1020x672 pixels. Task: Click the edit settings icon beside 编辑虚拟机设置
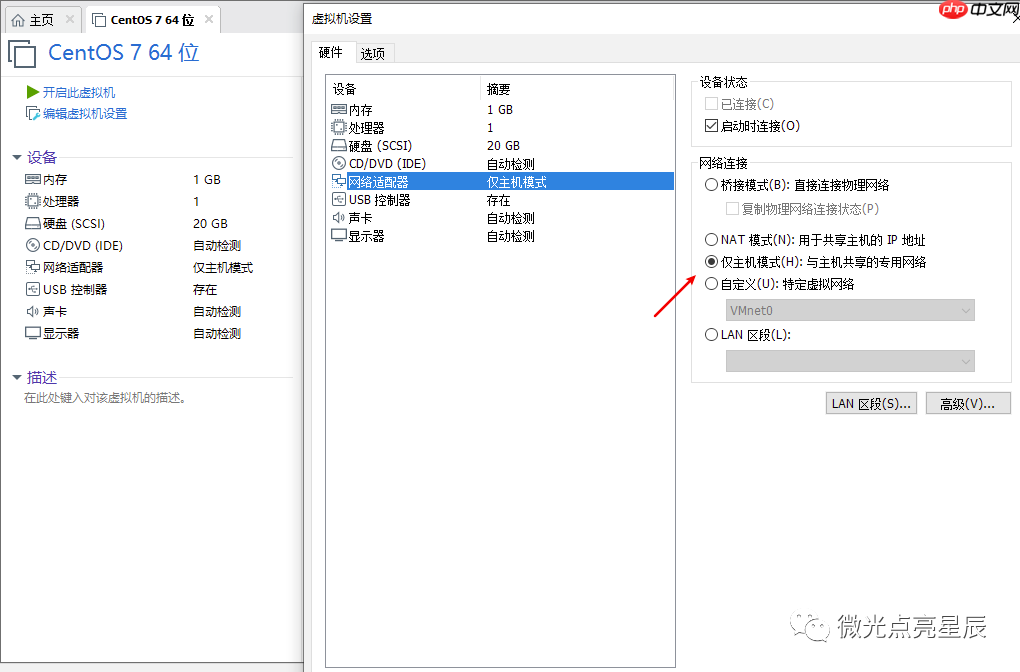point(33,113)
